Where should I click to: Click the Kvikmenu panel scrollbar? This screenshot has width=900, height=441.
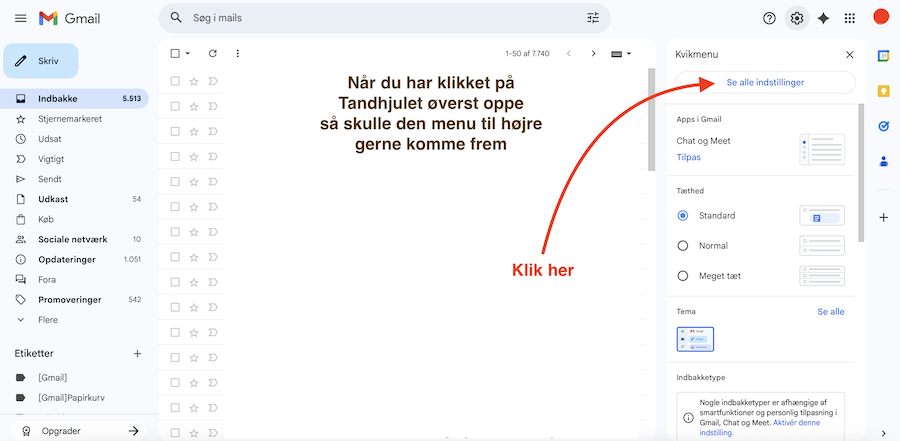coord(861,172)
